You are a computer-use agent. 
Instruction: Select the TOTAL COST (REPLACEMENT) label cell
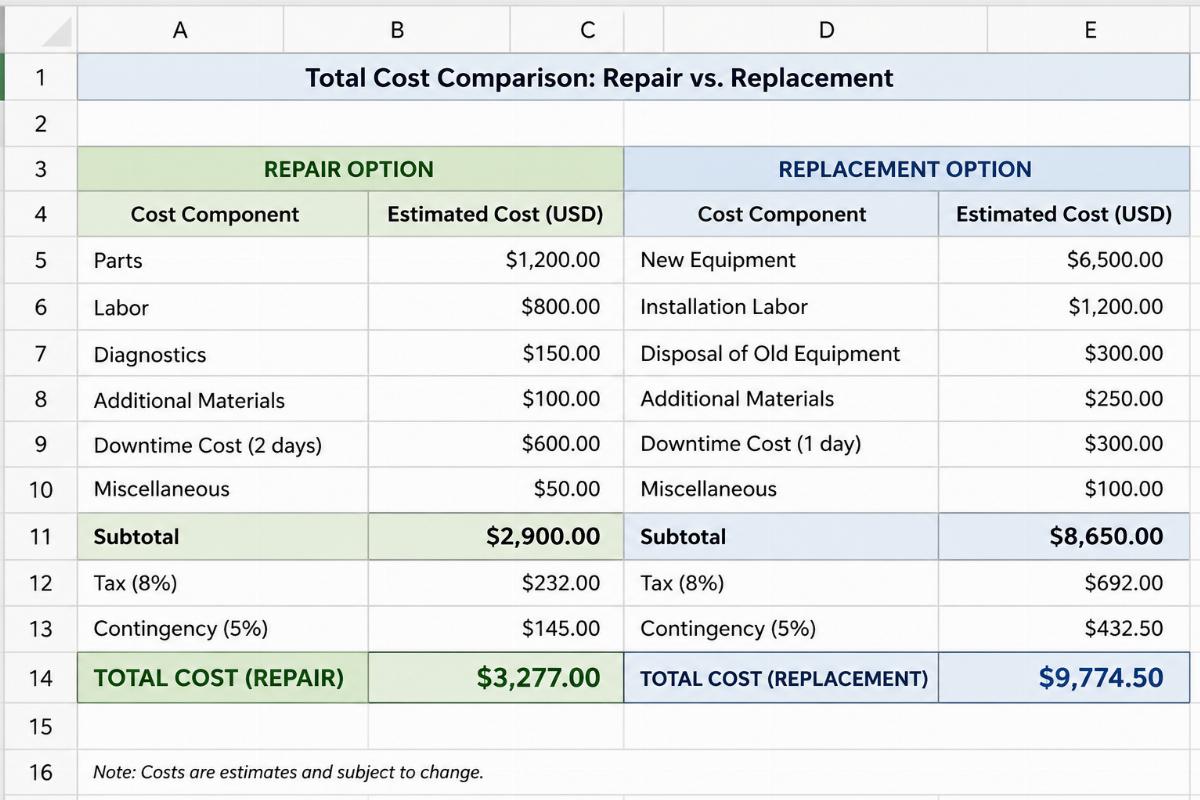[x=781, y=678]
